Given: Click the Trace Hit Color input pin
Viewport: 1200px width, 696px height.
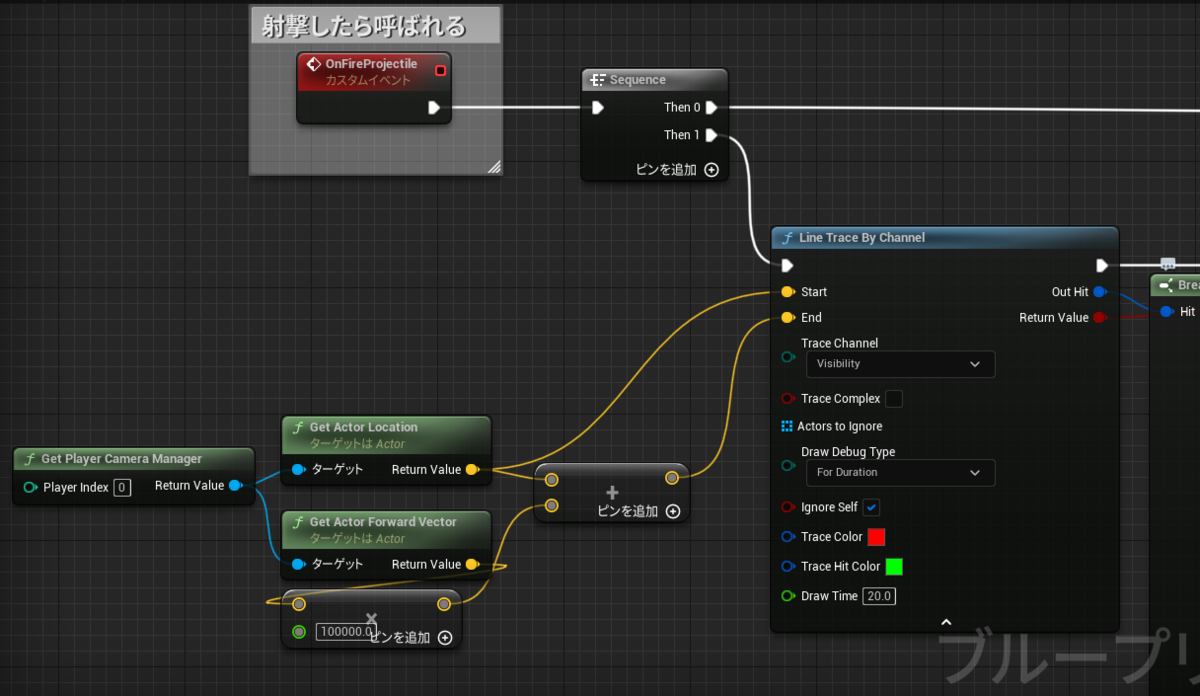Looking at the screenshot, I should [x=788, y=566].
